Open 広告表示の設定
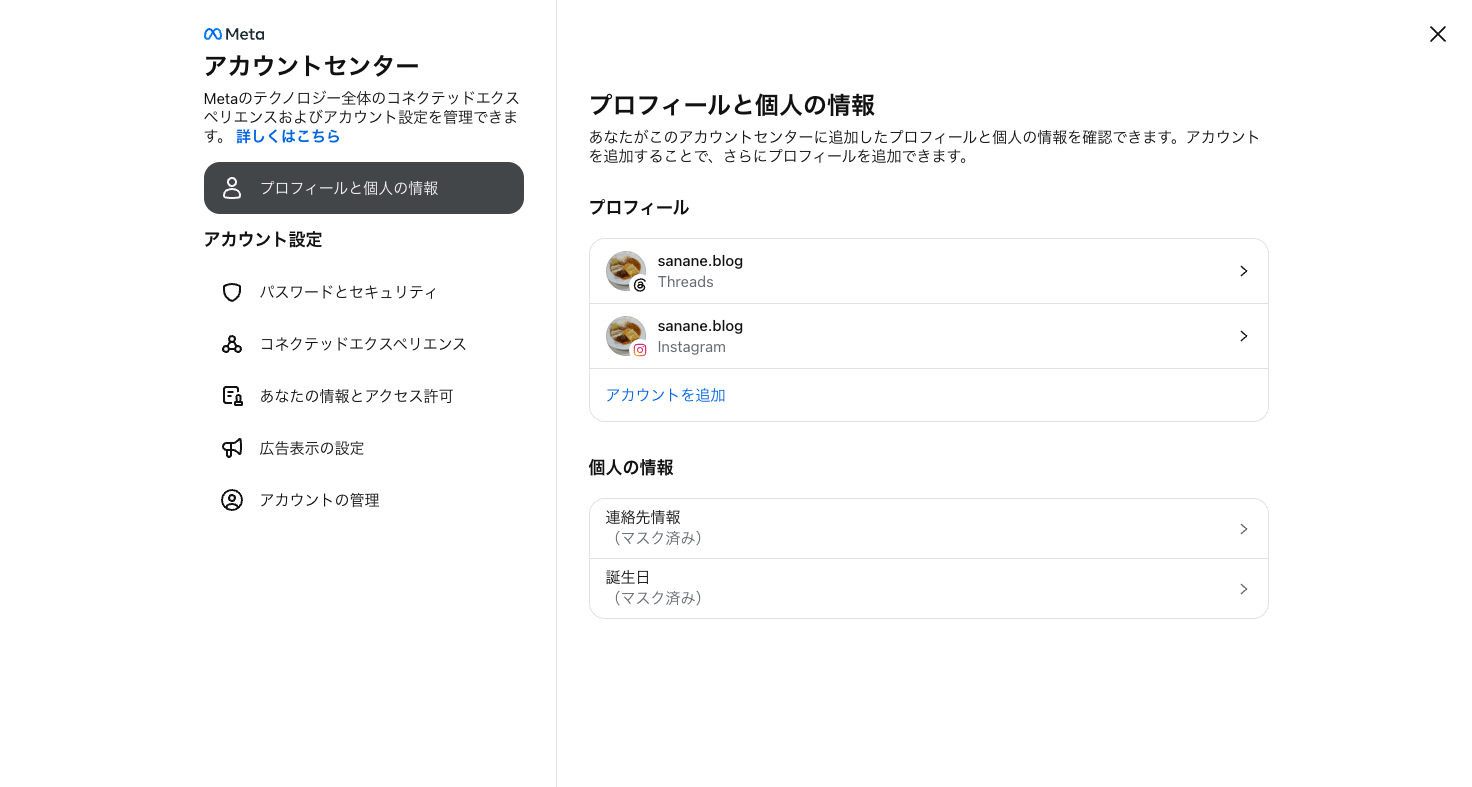 [364, 448]
